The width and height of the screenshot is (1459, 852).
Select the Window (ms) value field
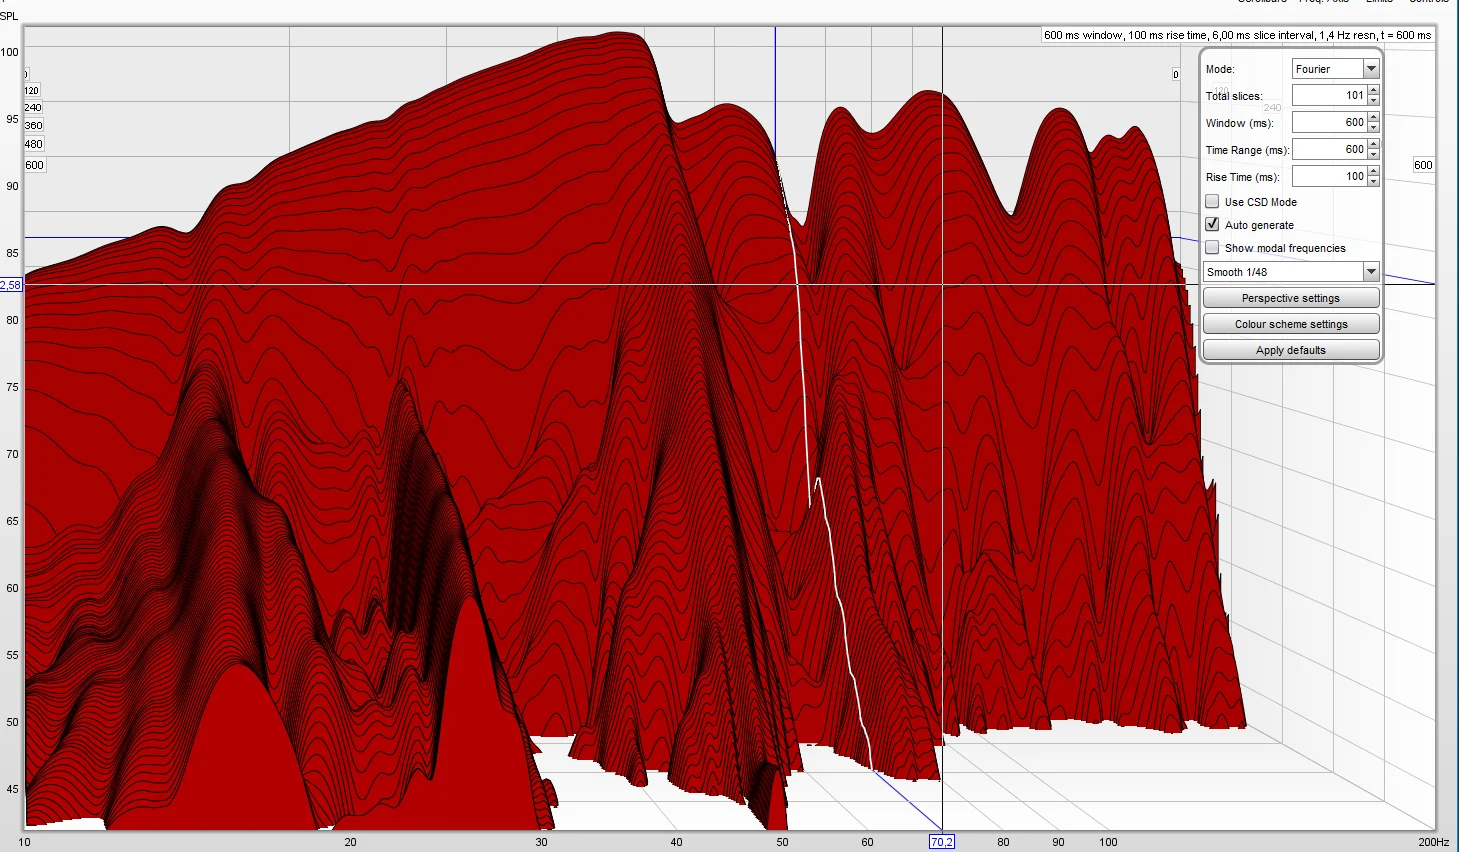1329,122
